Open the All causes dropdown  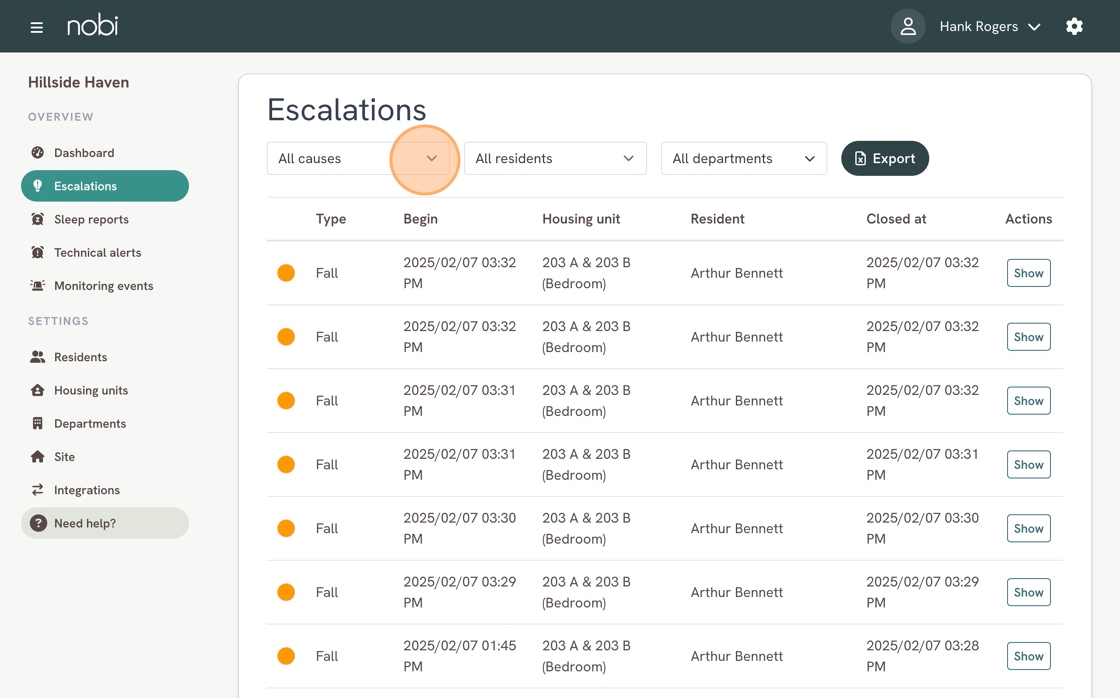pyautogui.click(x=358, y=159)
